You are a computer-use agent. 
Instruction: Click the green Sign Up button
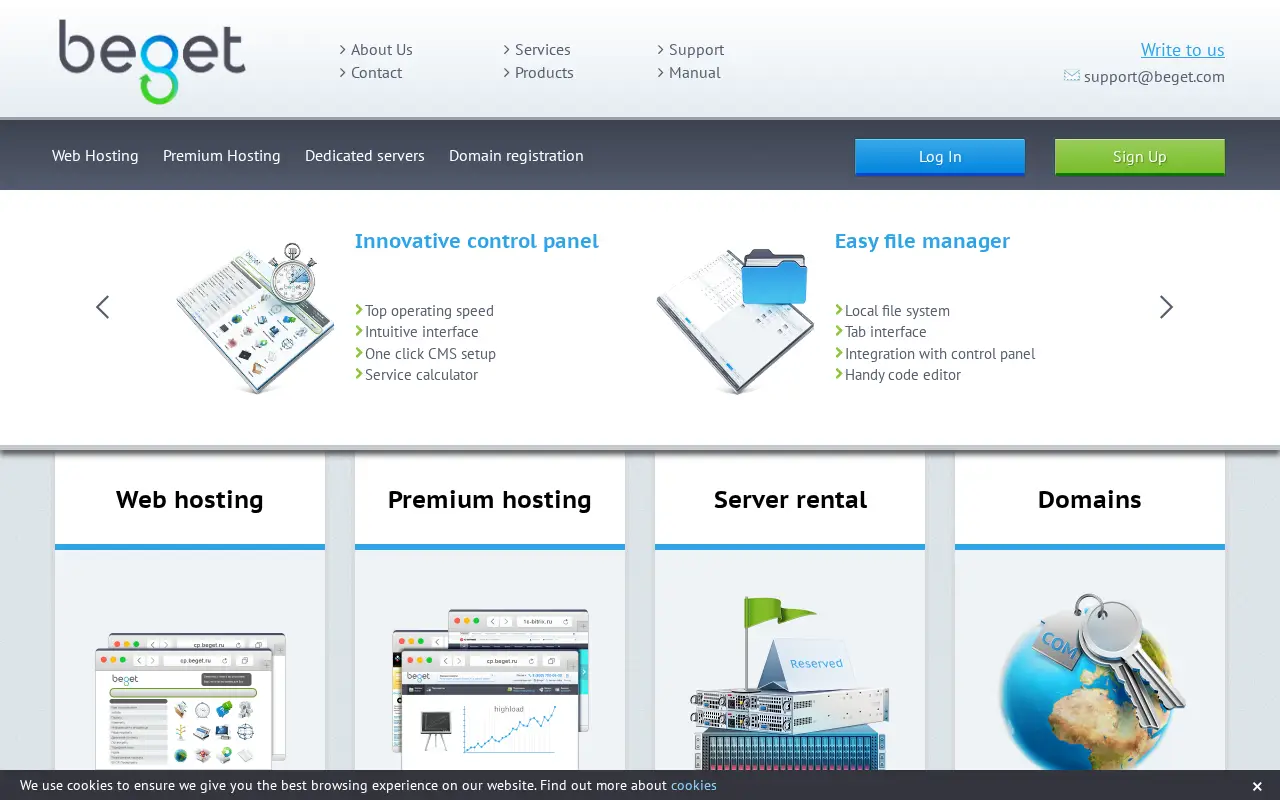point(1140,157)
